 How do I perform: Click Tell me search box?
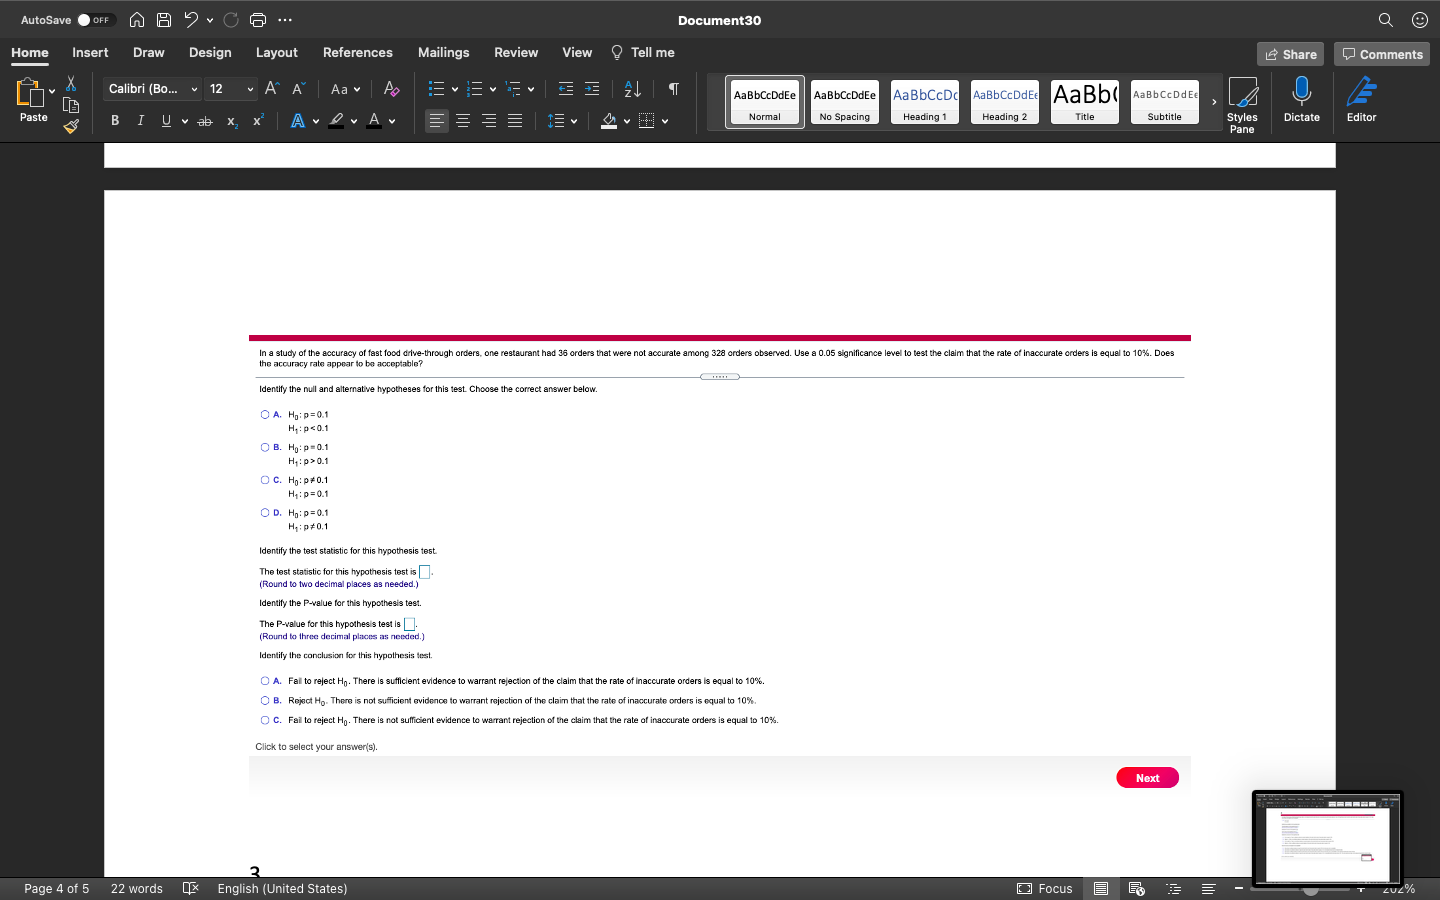click(x=642, y=52)
